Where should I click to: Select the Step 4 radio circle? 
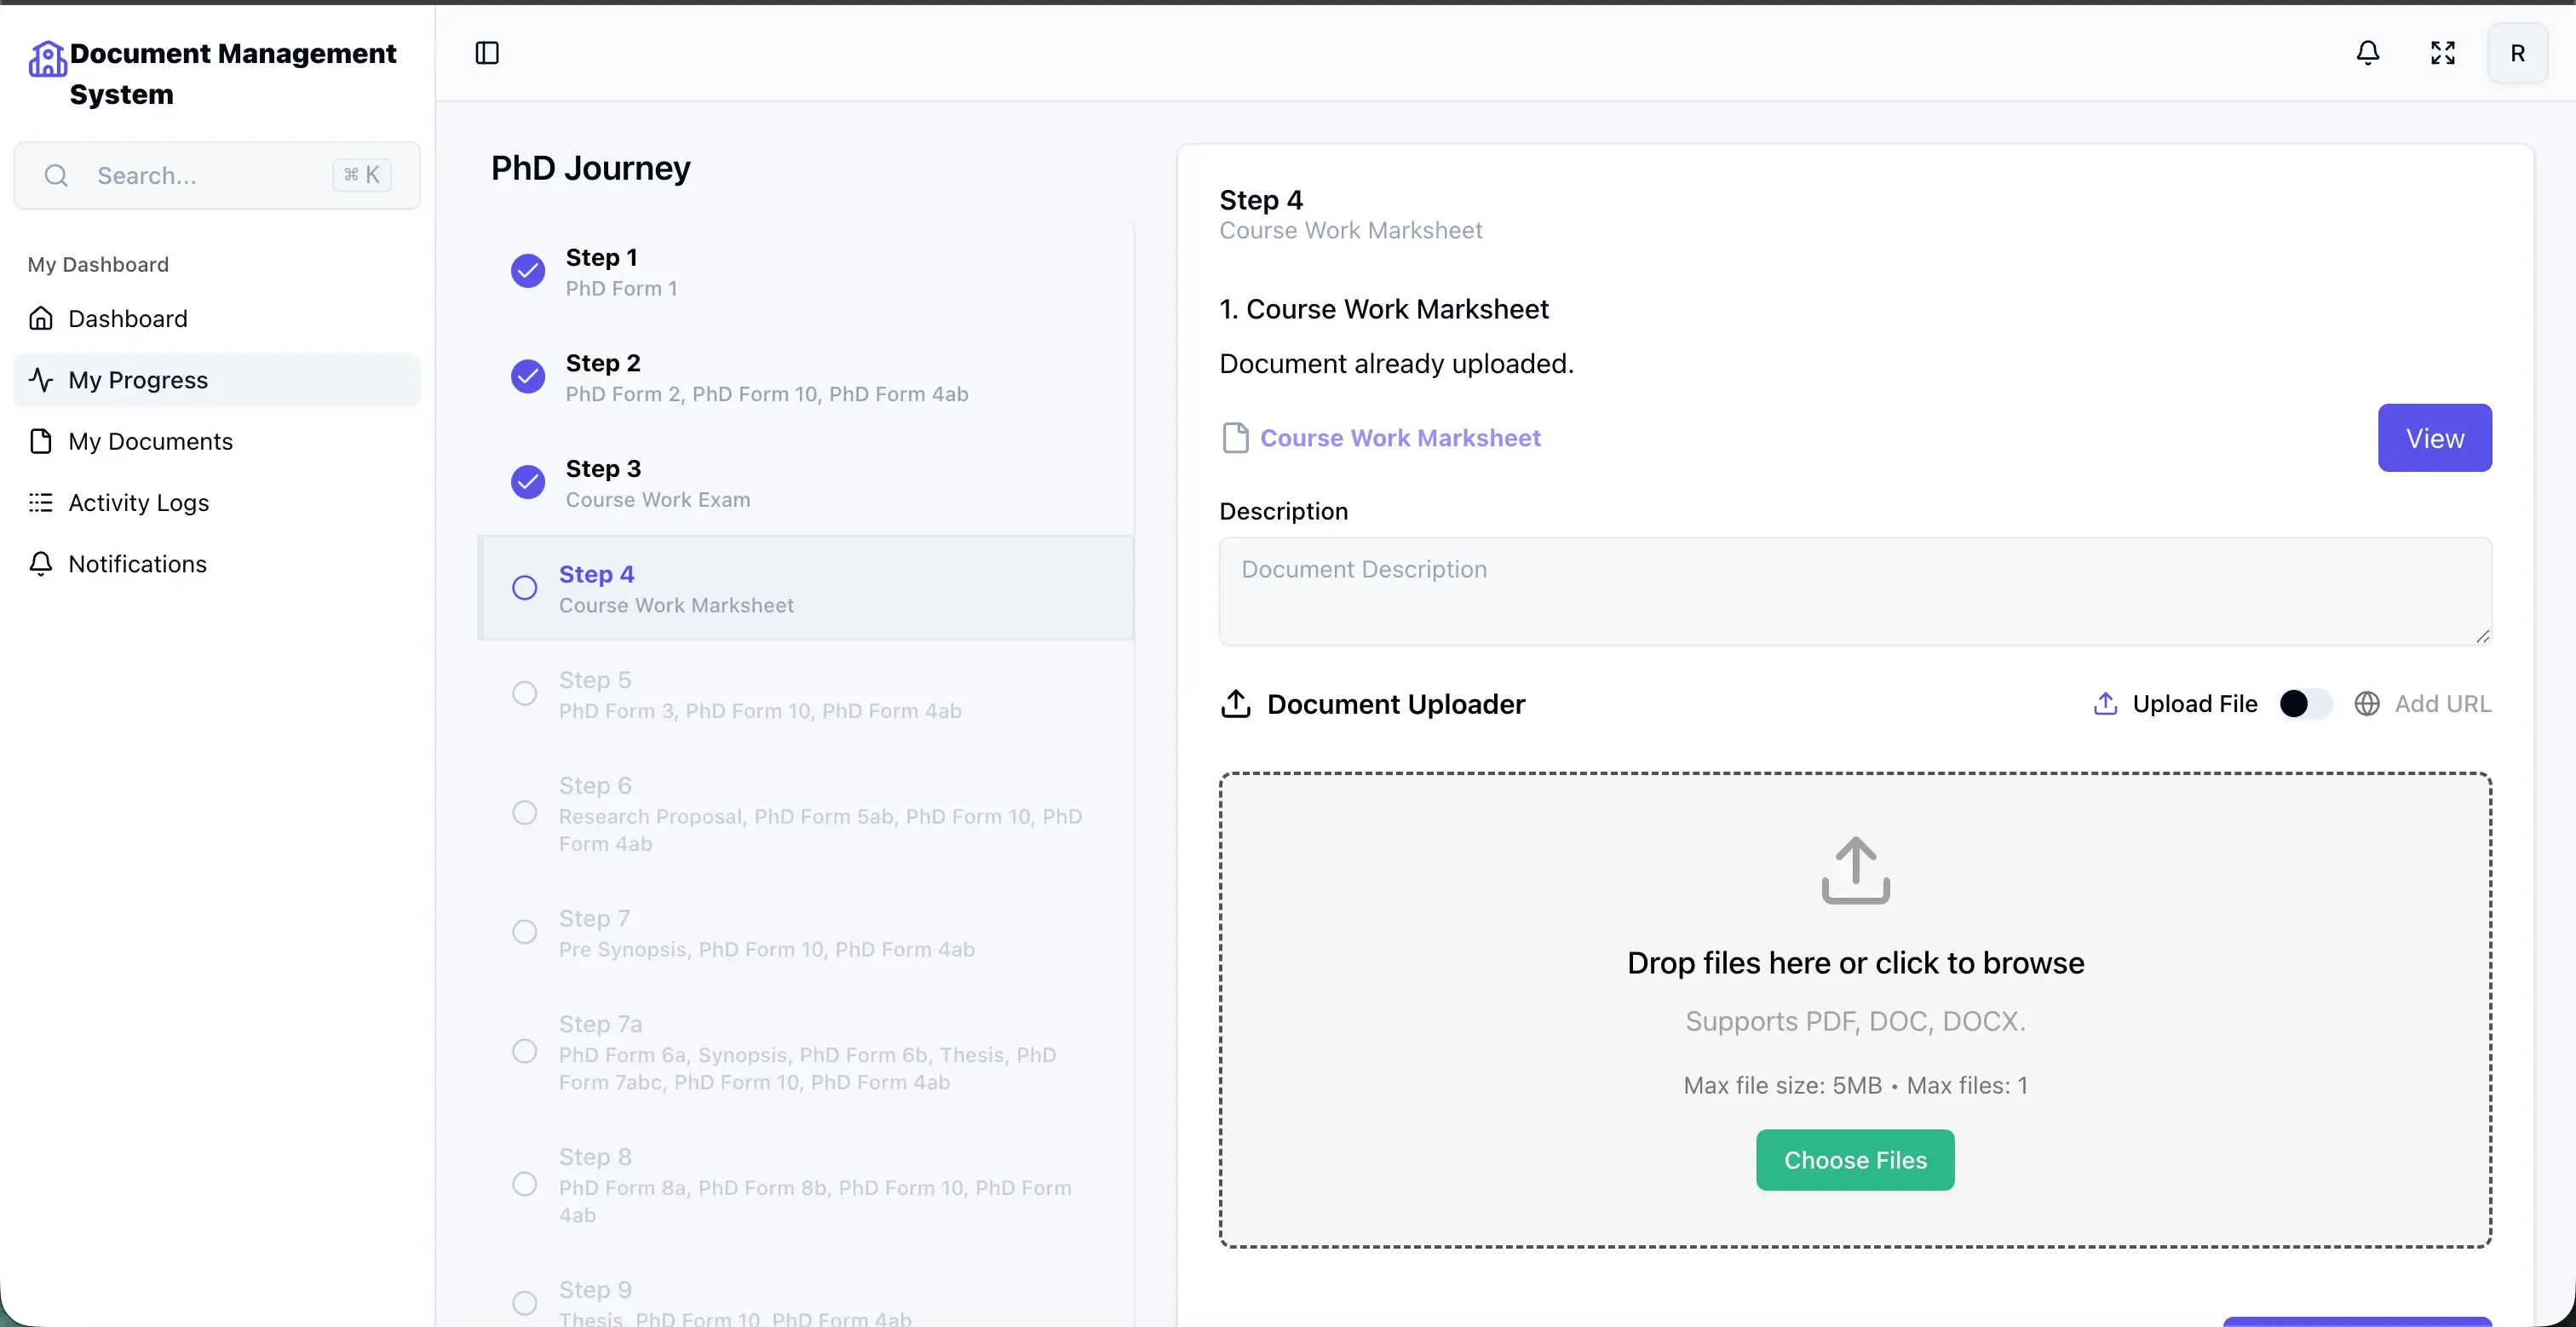click(524, 588)
